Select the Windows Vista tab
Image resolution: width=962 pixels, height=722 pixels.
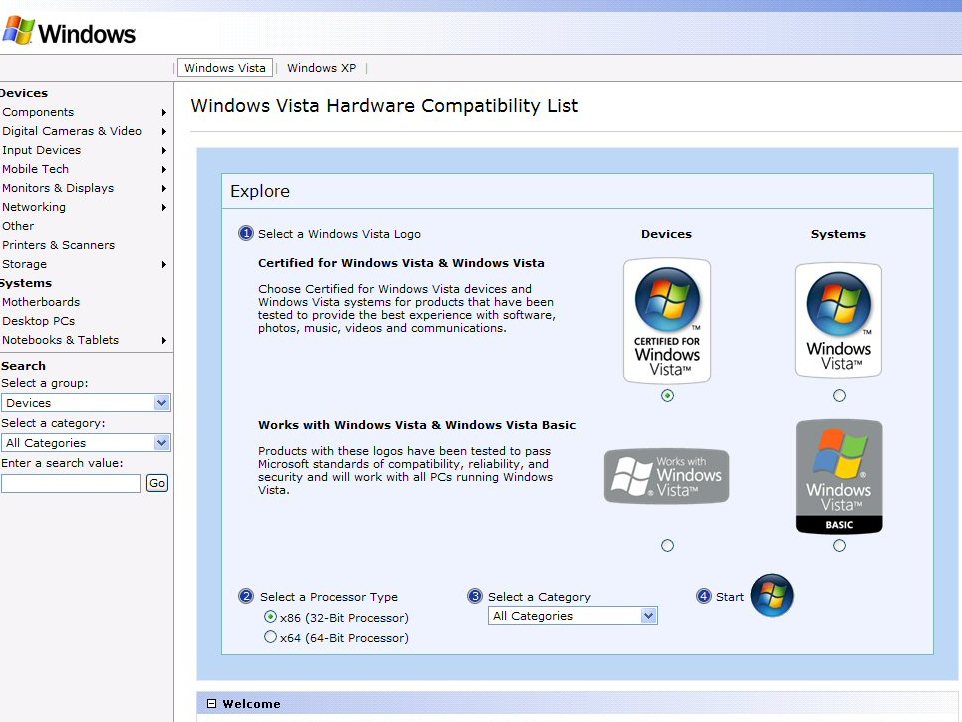(x=224, y=67)
